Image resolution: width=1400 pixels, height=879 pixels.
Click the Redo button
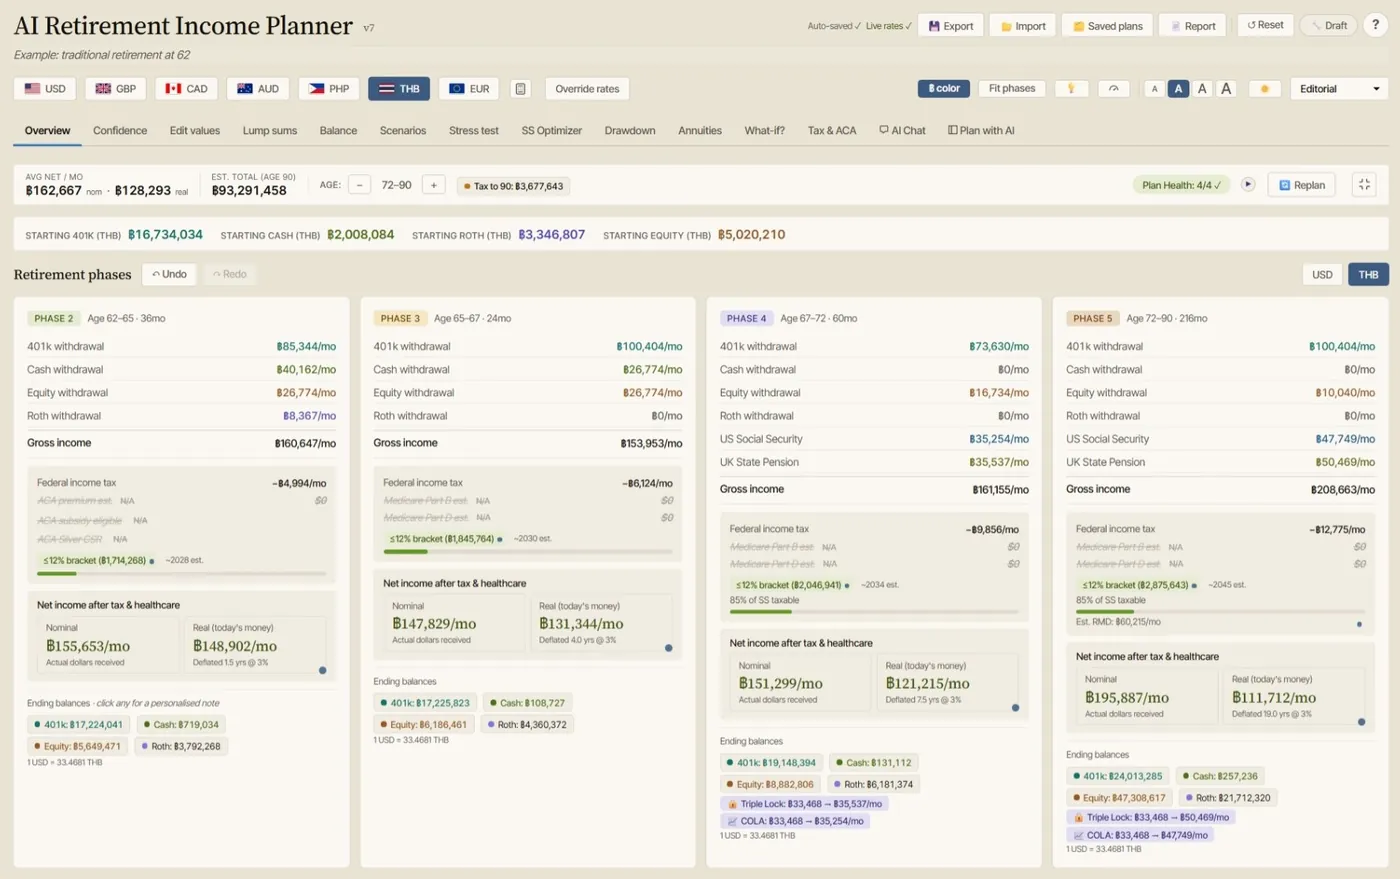coord(229,274)
